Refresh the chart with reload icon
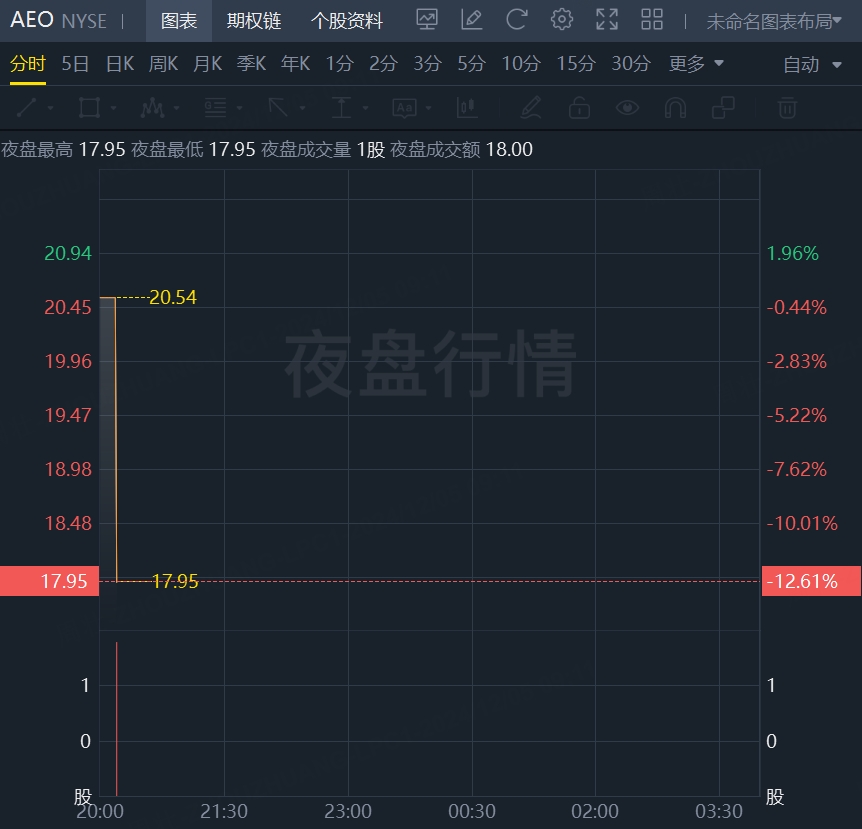This screenshot has height=829, width=862. pyautogui.click(x=517, y=20)
